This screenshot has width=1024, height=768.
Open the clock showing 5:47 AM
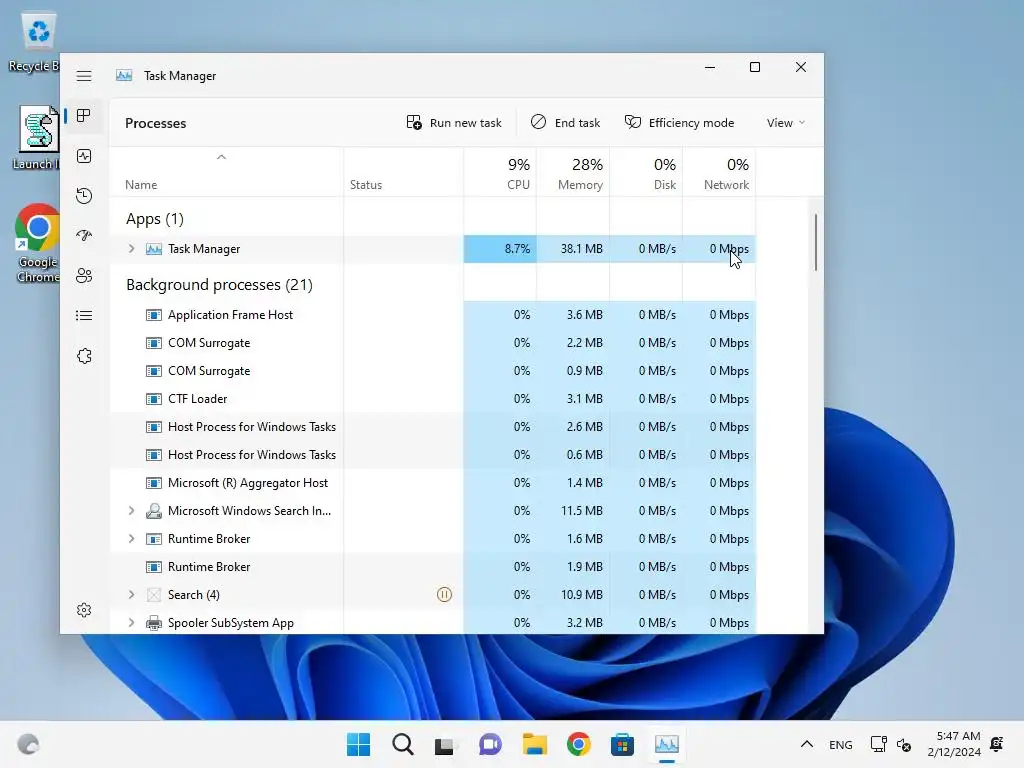click(954, 744)
